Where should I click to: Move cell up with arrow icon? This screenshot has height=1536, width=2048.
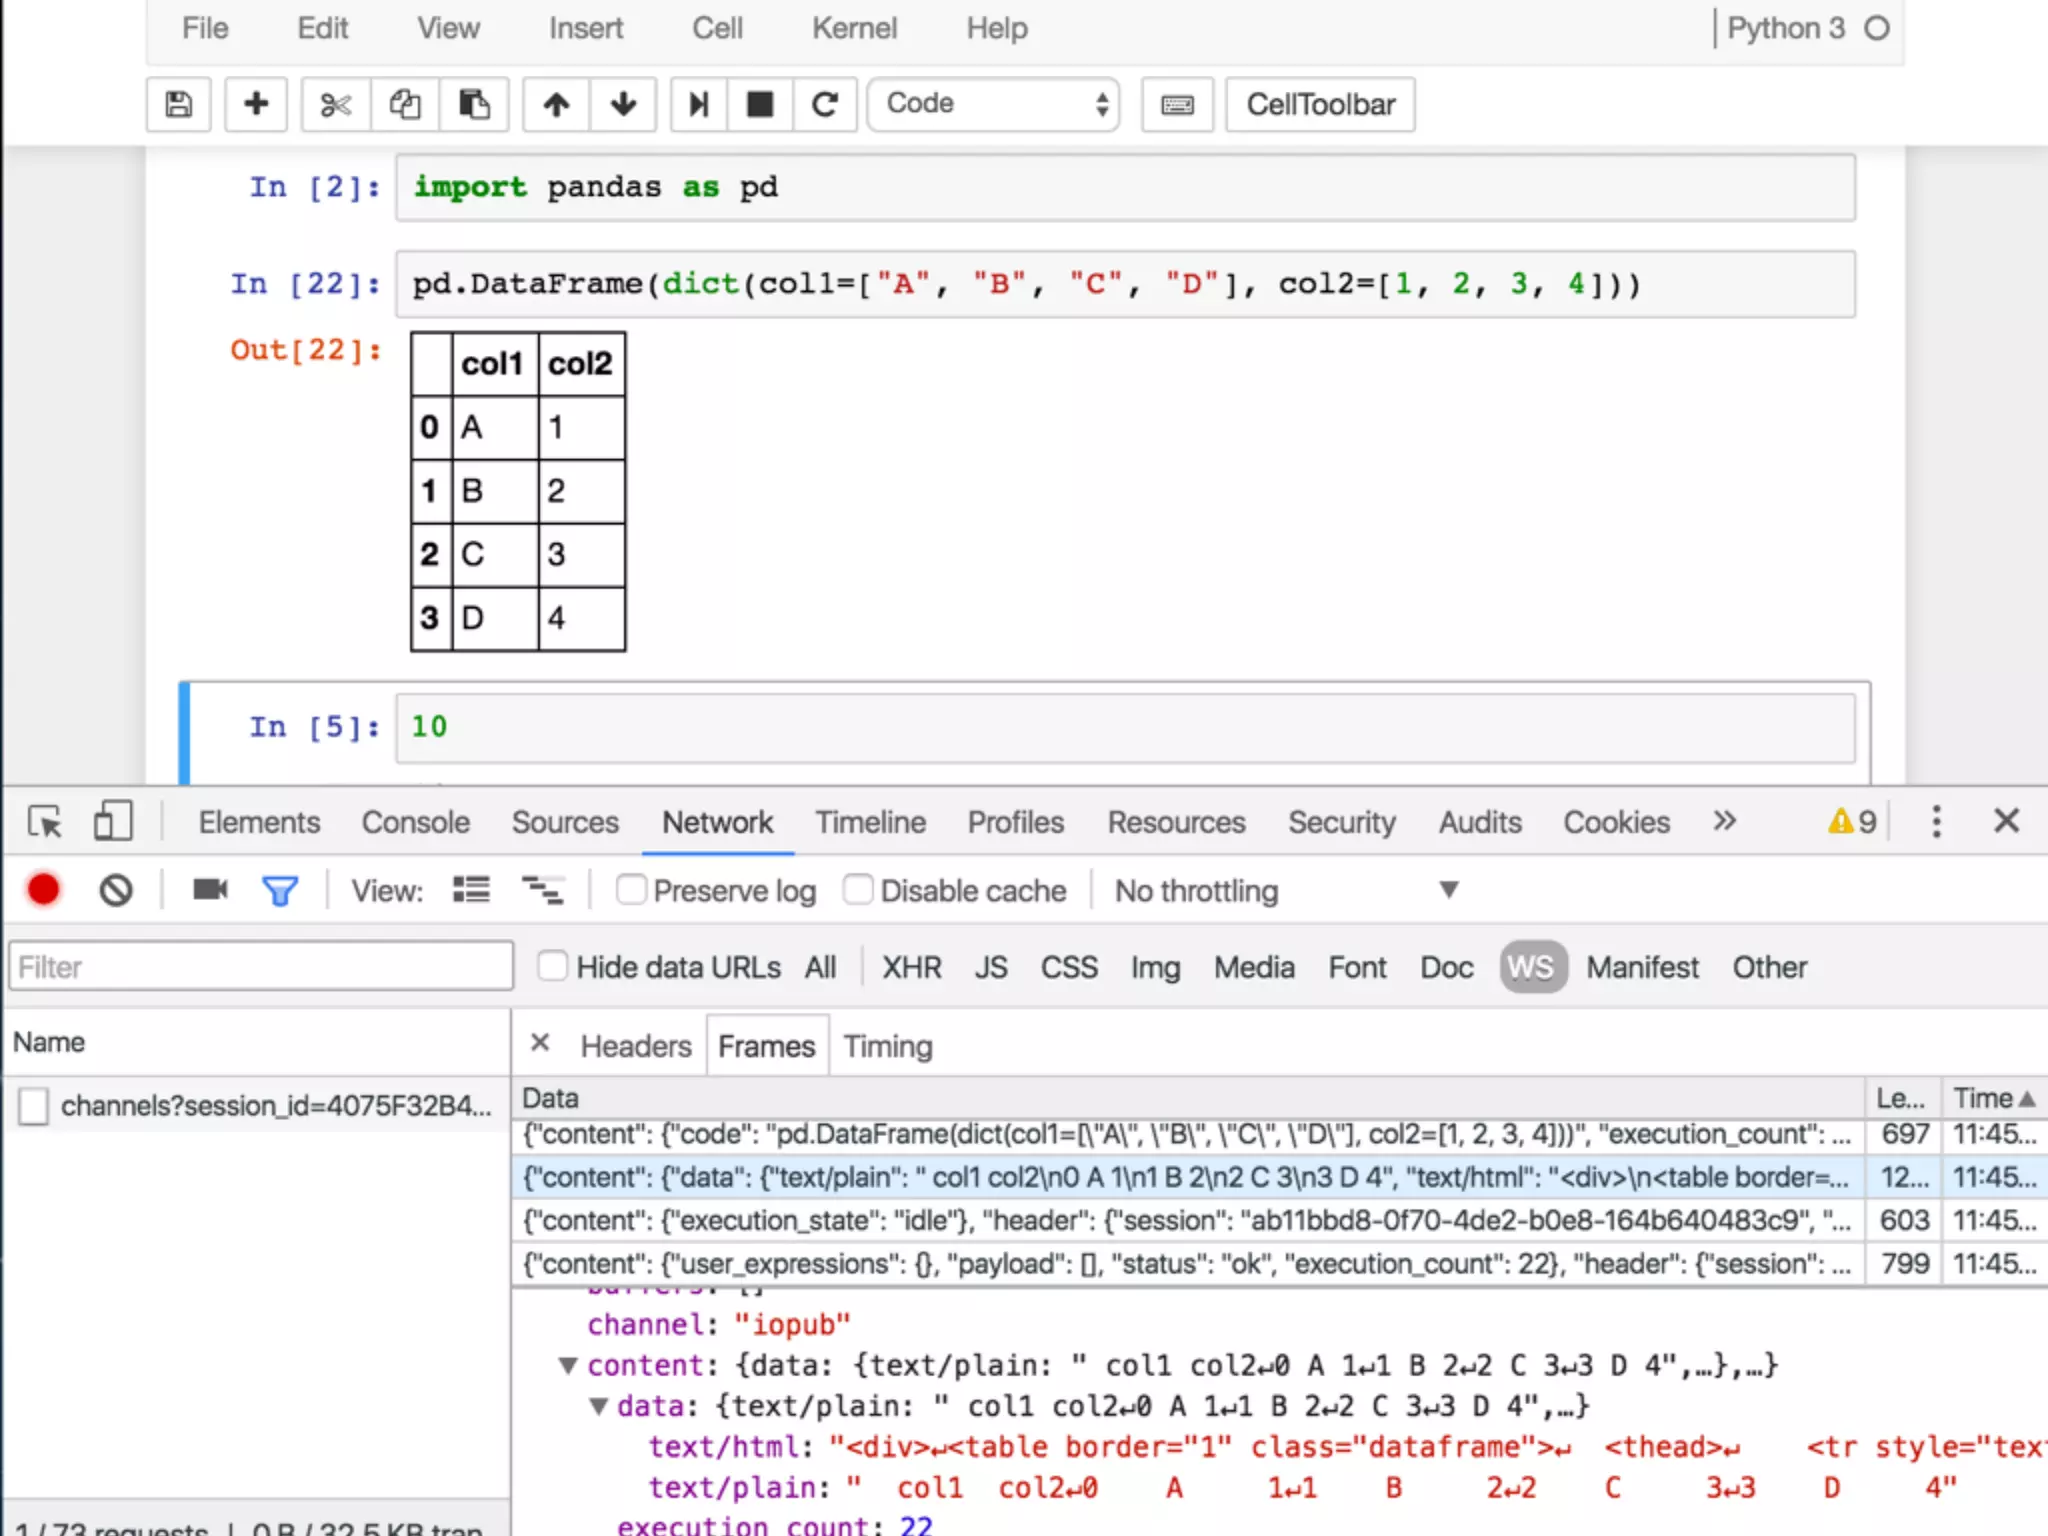tap(557, 104)
